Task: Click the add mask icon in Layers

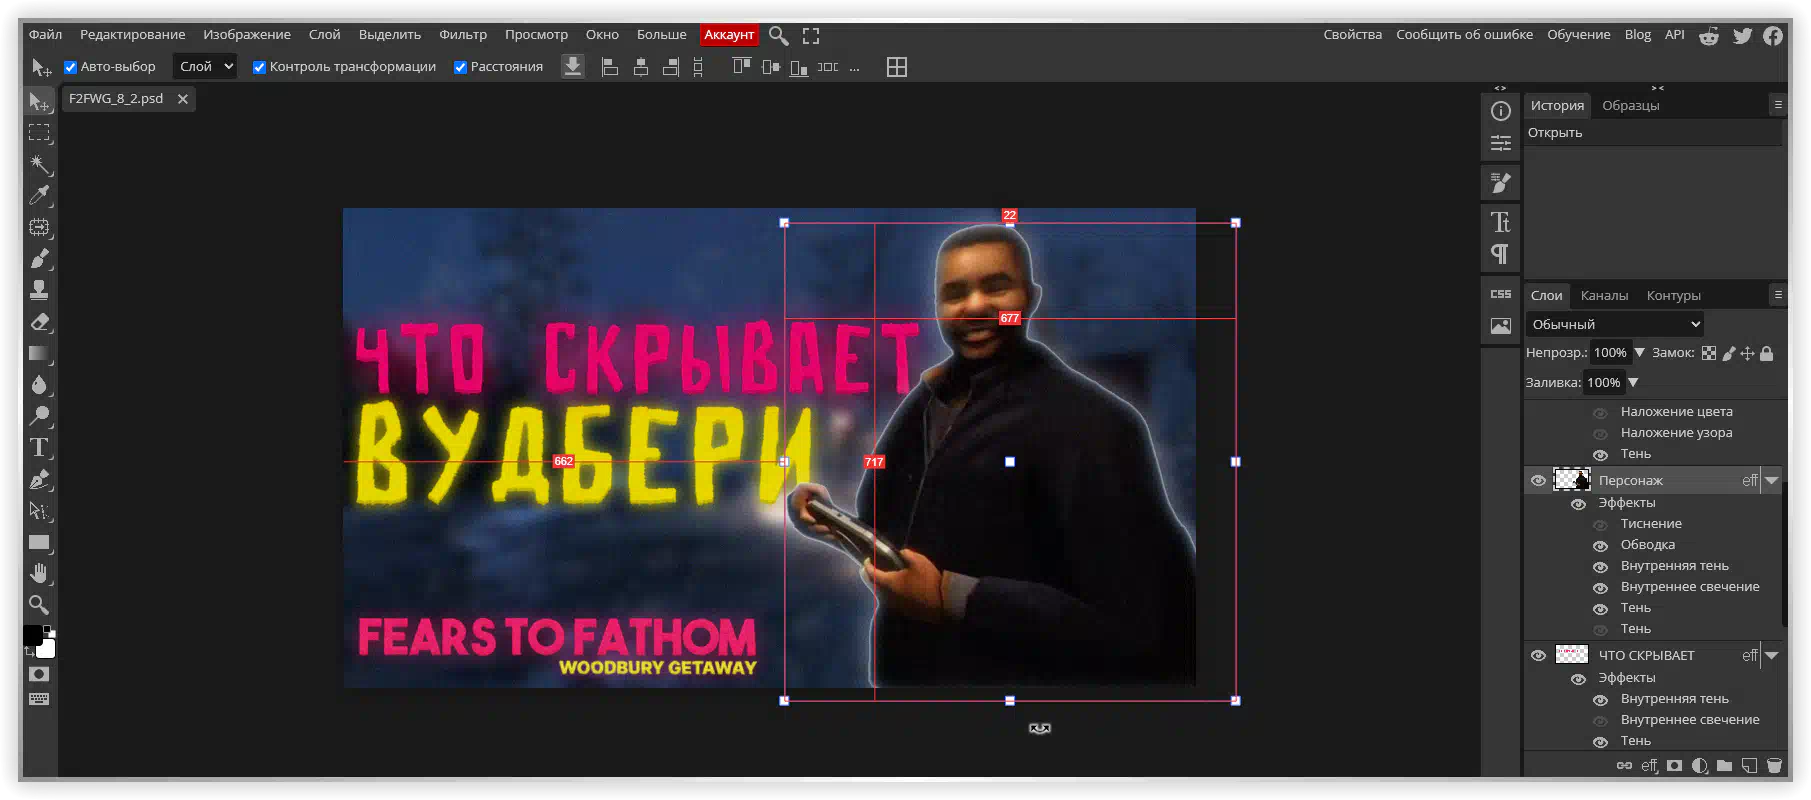Action: click(x=1675, y=766)
